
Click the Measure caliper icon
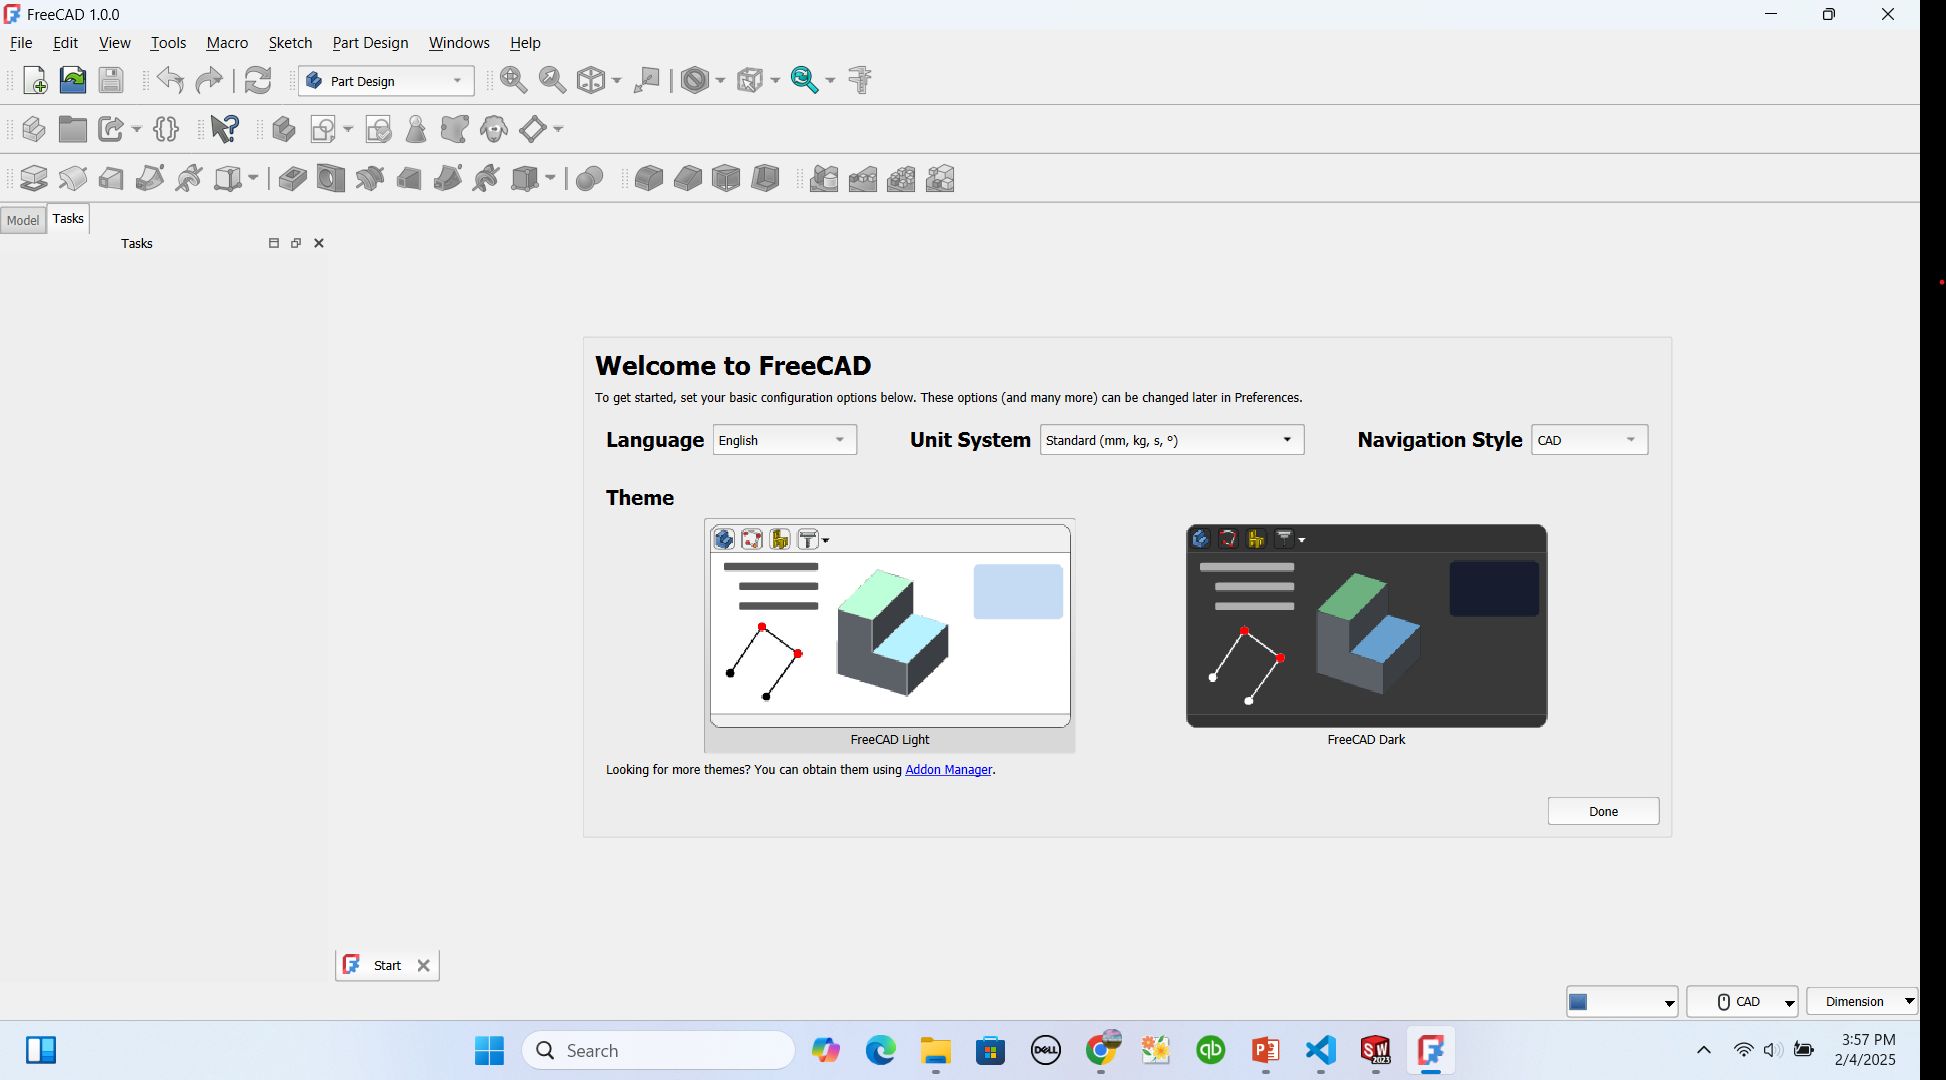[x=860, y=80]
